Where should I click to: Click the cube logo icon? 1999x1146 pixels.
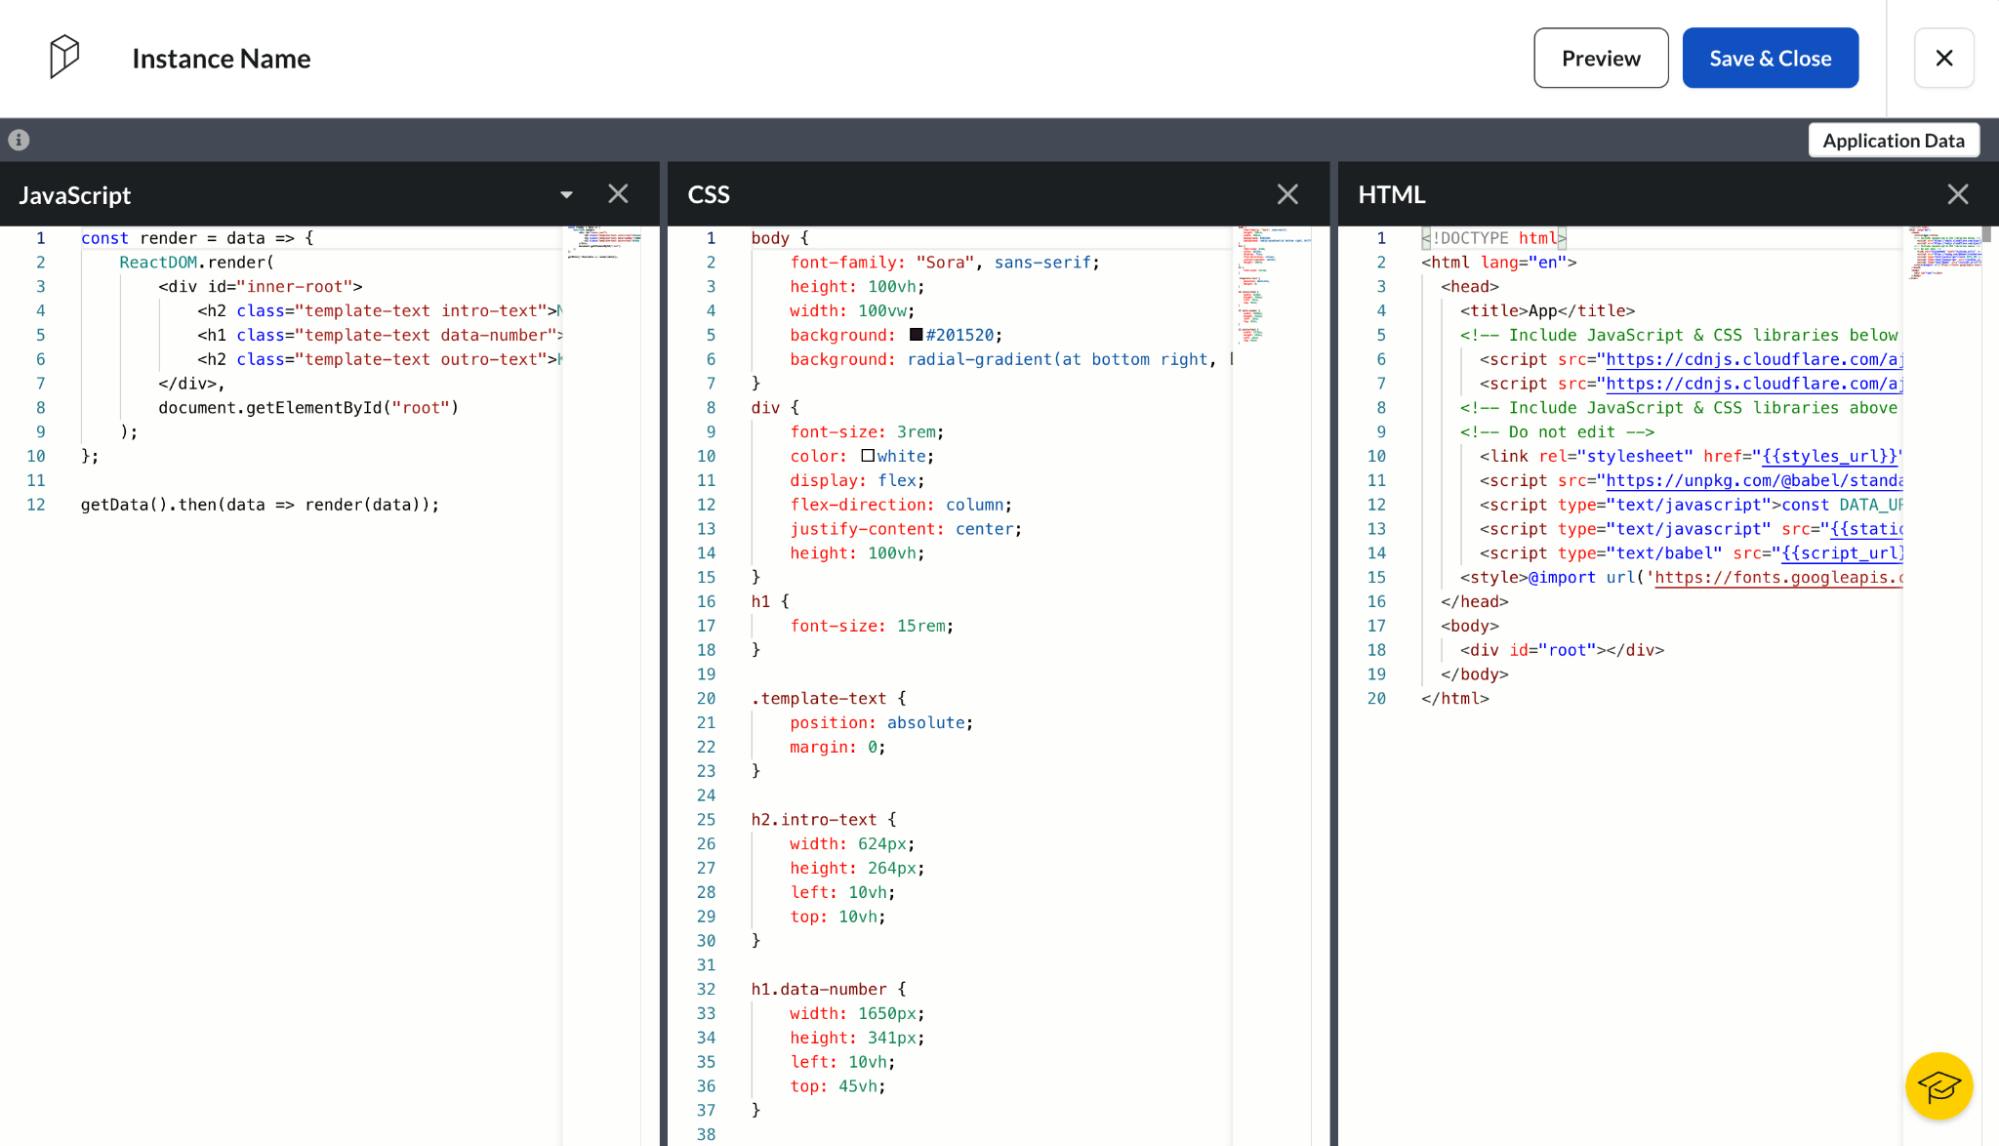pos(64,57)
